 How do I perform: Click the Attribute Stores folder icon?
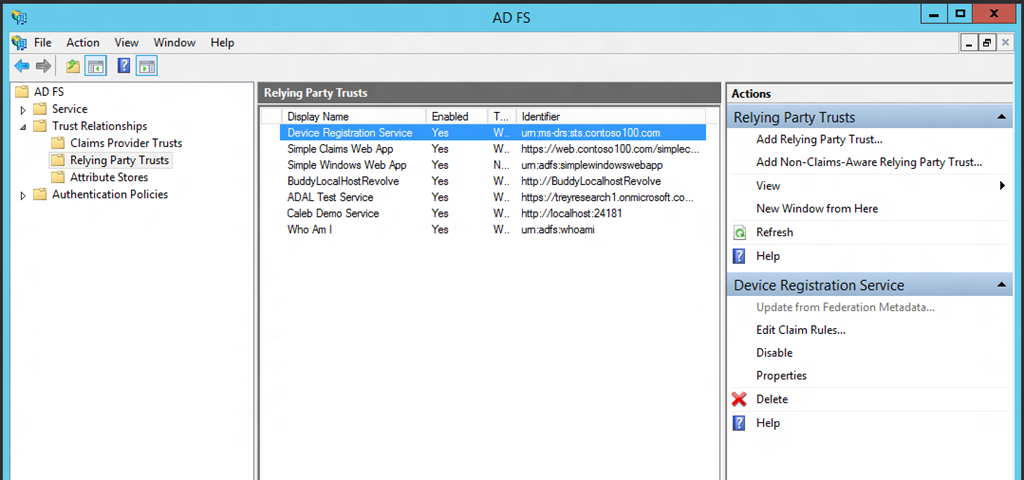point(59,177)
